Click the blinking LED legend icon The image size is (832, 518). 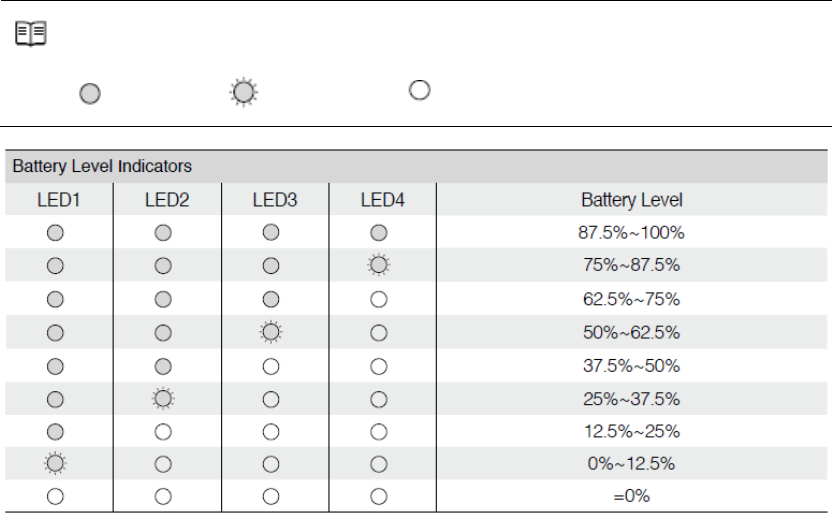coord(244,92)
